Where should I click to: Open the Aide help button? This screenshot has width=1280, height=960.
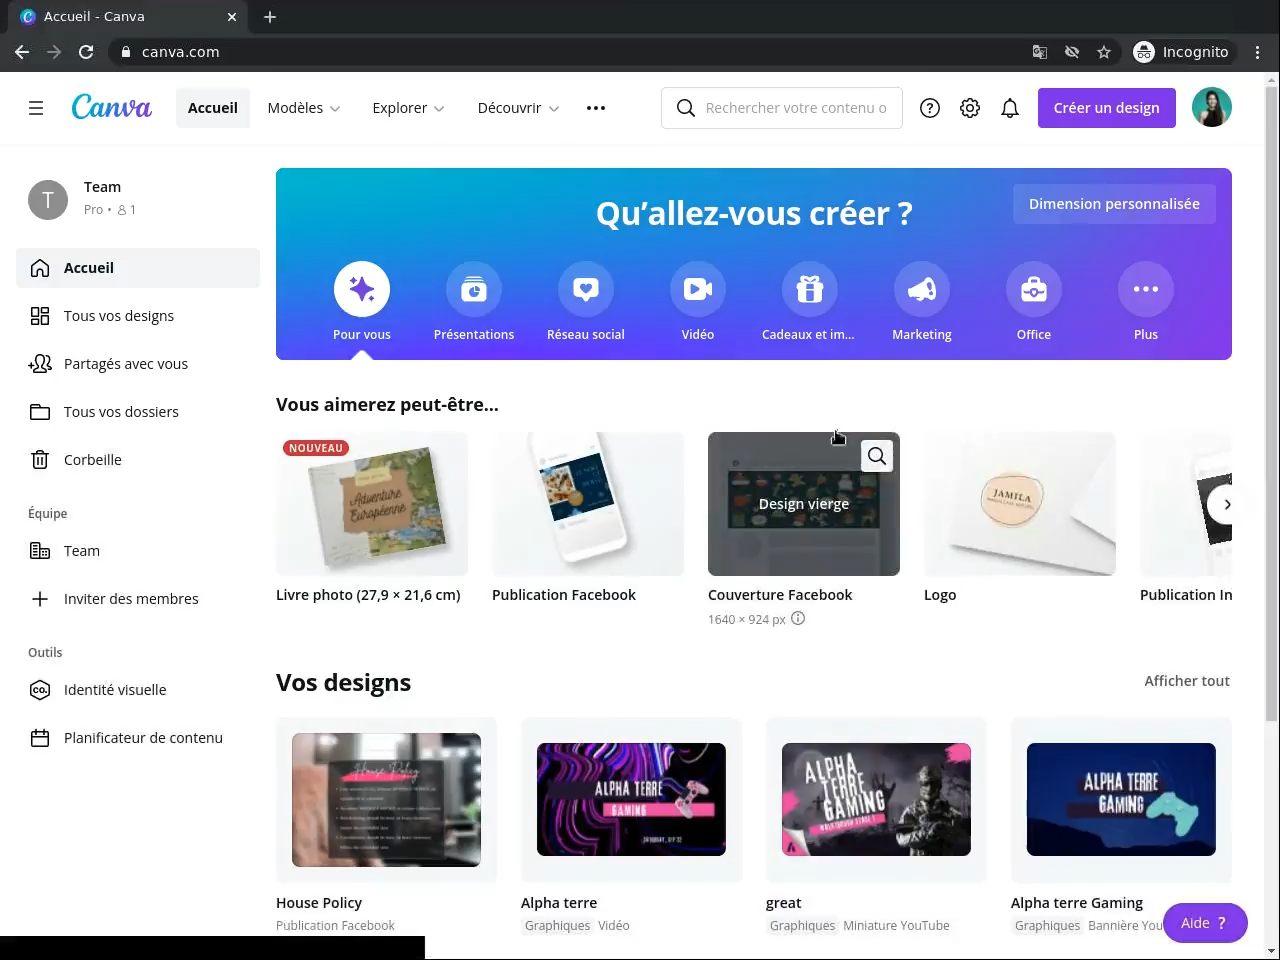(x=1205, y=923)
